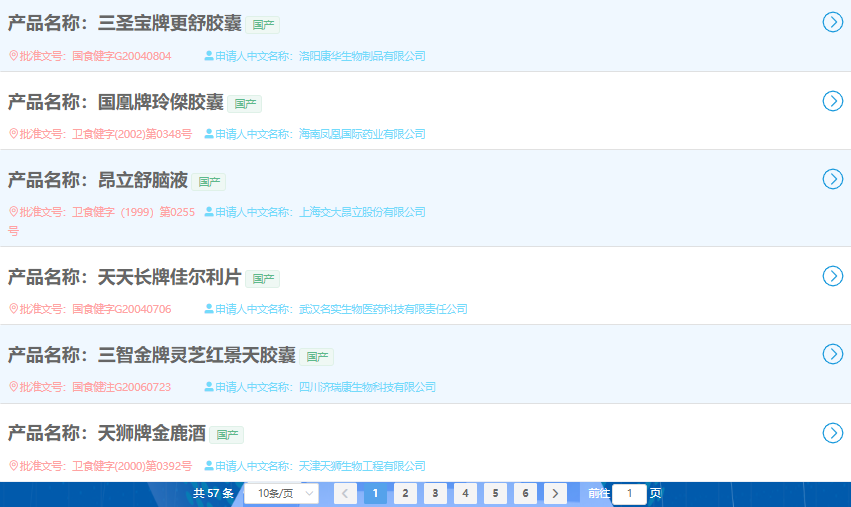Open details arrow for 三圣宝牌更舒胶囊
This screenshot has width=851, height=507.
[833, 22]
